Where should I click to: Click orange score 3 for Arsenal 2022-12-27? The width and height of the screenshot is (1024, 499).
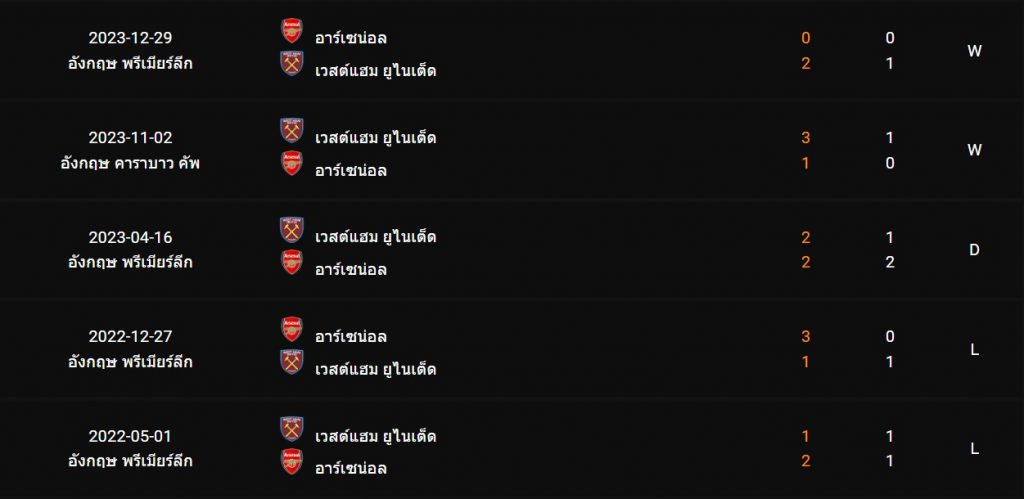pyautogui.click(x=805, y=337)
